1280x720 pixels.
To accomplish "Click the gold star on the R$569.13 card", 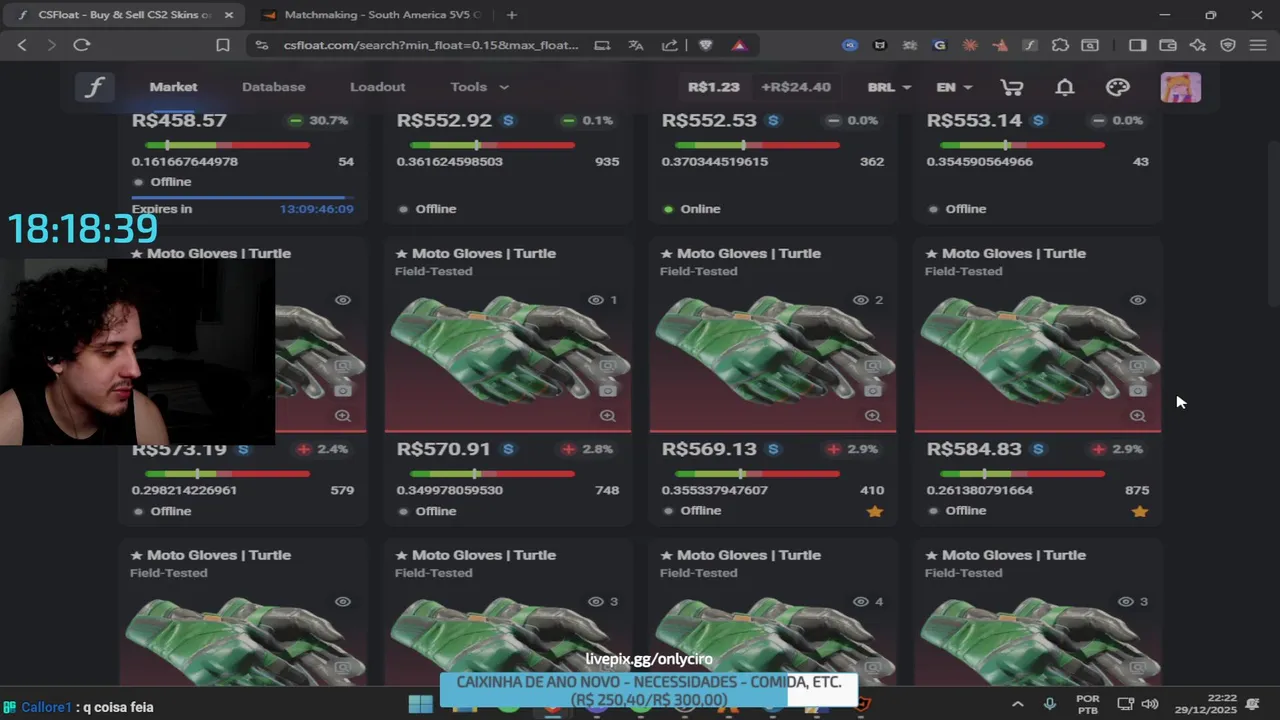I will (875, 511).
